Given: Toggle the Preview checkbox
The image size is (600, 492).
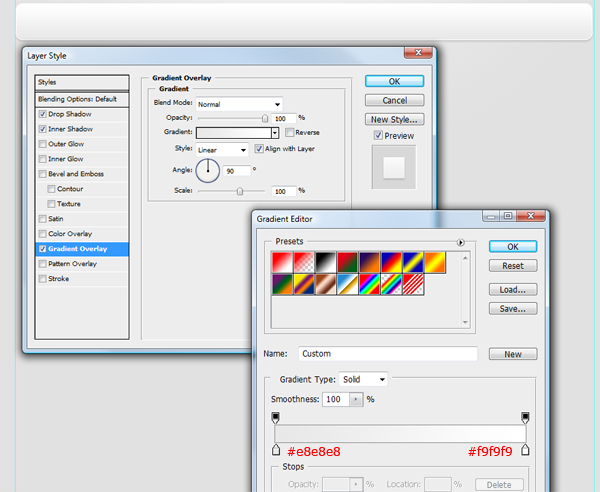Looking at the screenshot, I should (378, 135).
